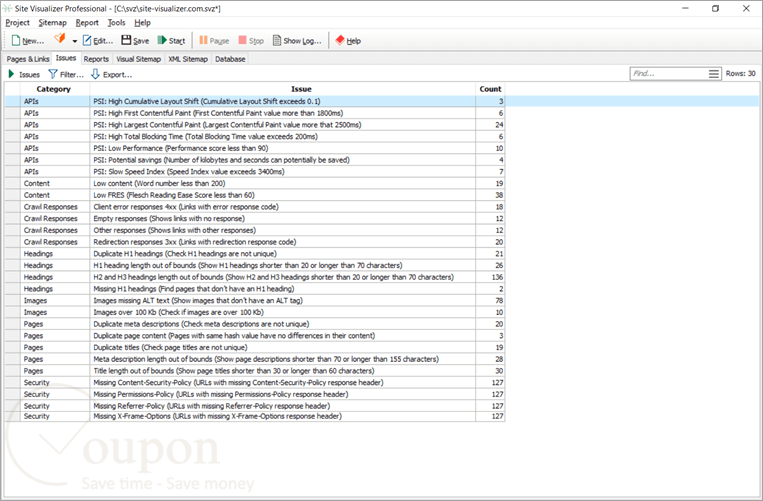Click the Edit project toolbar button
763x501 pixels.
pyautogui.click(x=98, y=41)
